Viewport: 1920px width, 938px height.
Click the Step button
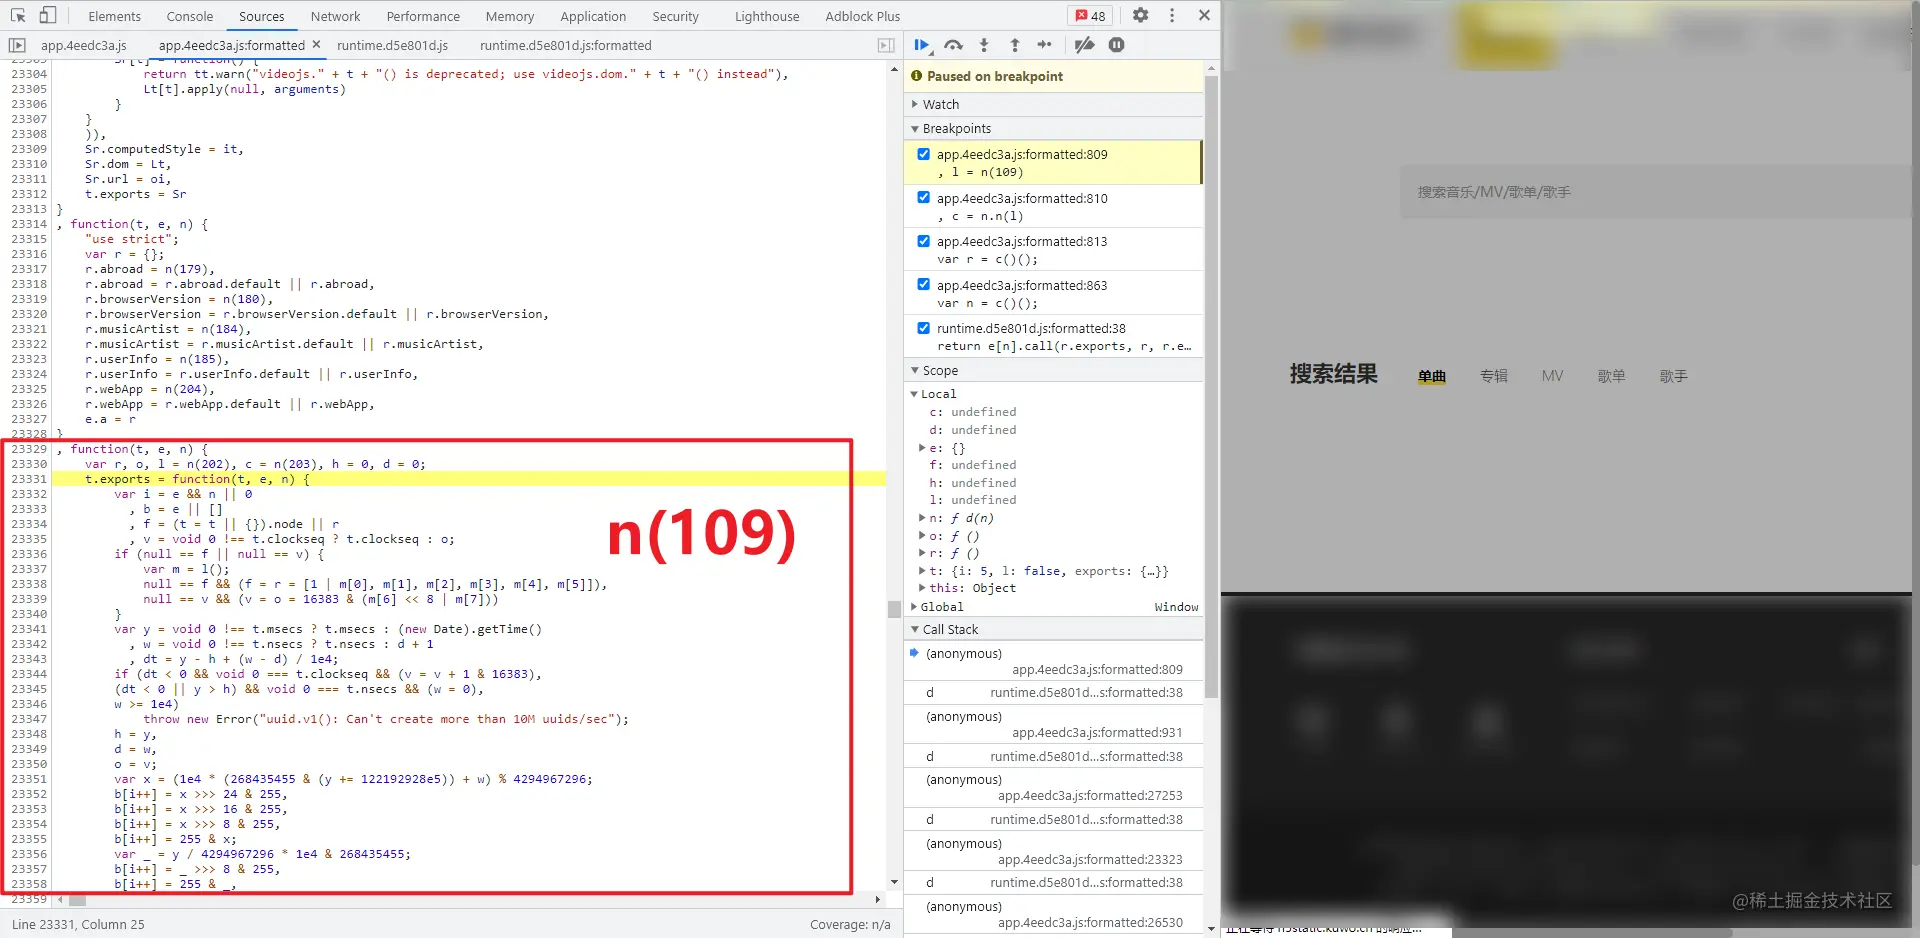coord(1044,45)
